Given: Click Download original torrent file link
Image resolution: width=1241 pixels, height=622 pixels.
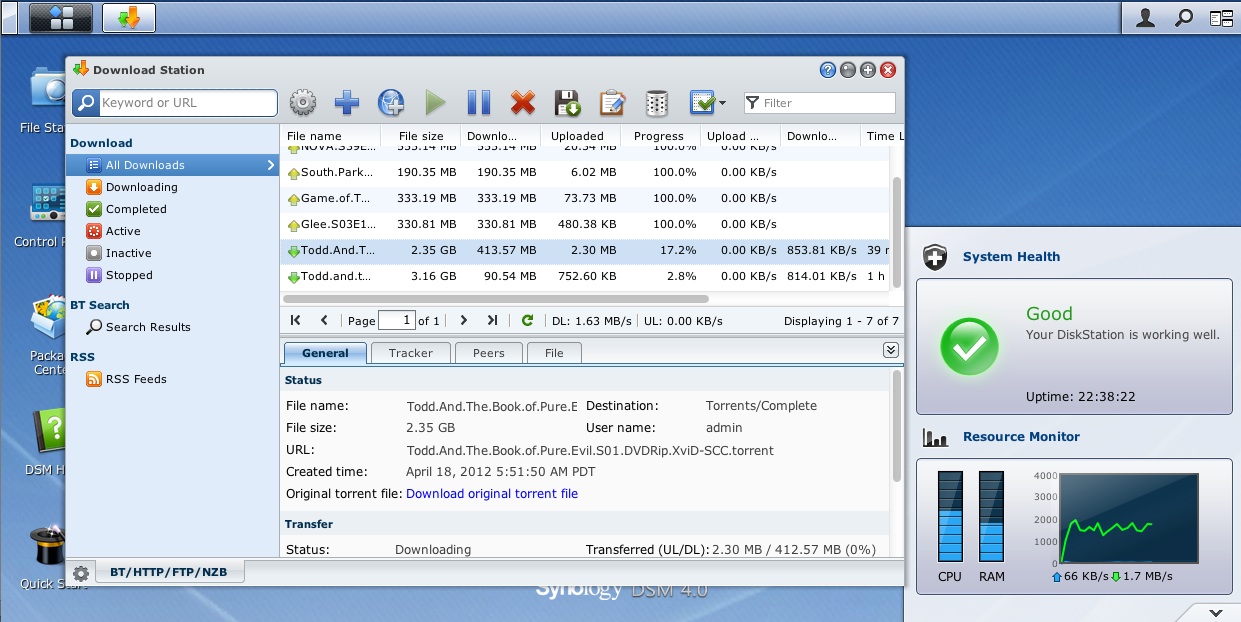Looking at the screenshot, I should pos(492,493).
